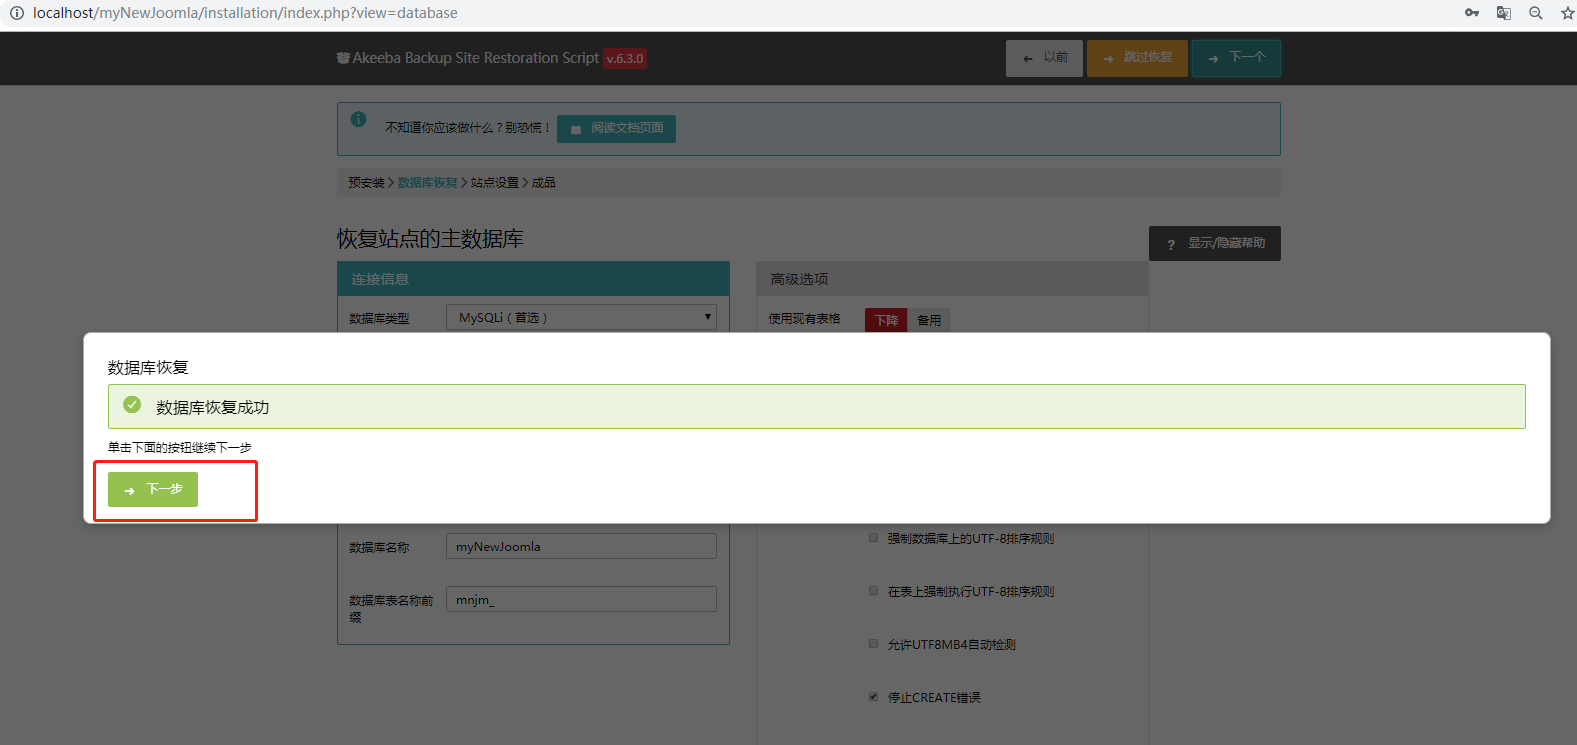Go back with the 以前 button

1044,58
